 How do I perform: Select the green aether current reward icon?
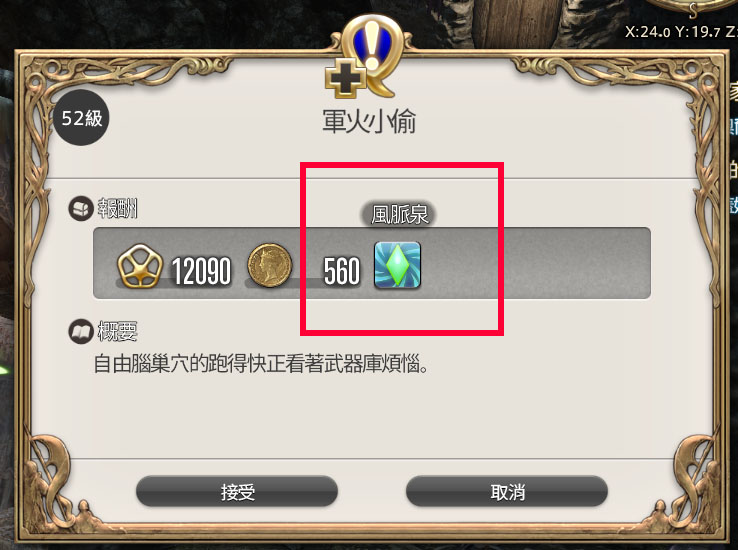click(x=397, y=265)
